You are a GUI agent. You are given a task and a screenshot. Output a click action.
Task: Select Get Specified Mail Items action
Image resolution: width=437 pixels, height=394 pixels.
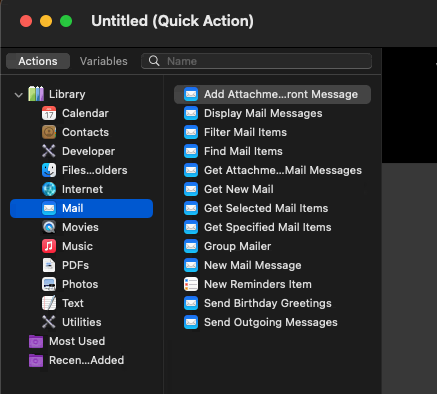pyautogui.click(x=268, y=227)
